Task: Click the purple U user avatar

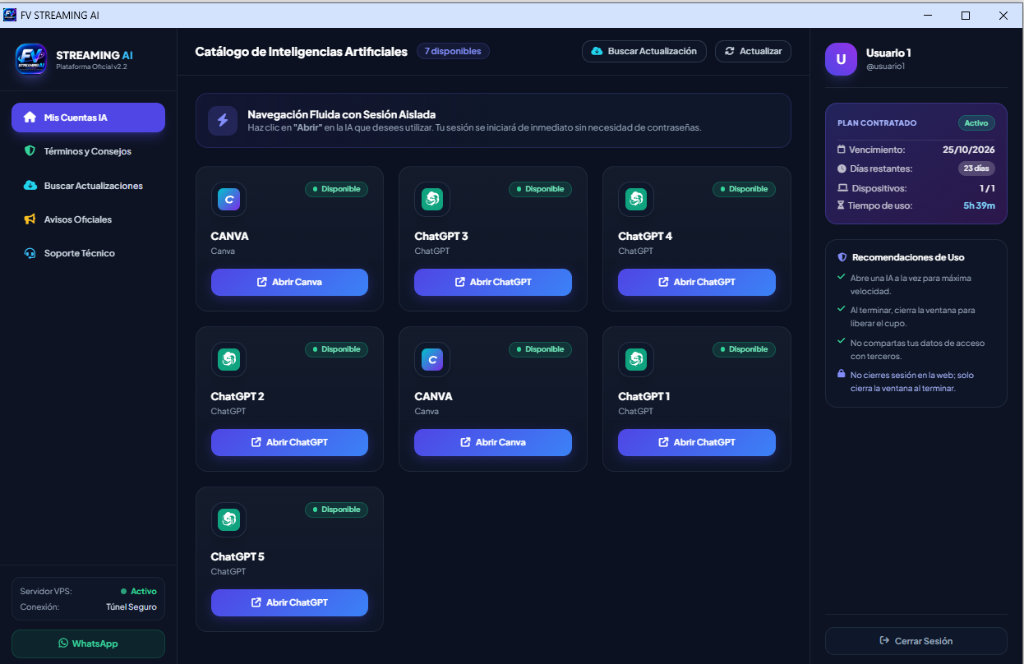Action: click(841, 59)
